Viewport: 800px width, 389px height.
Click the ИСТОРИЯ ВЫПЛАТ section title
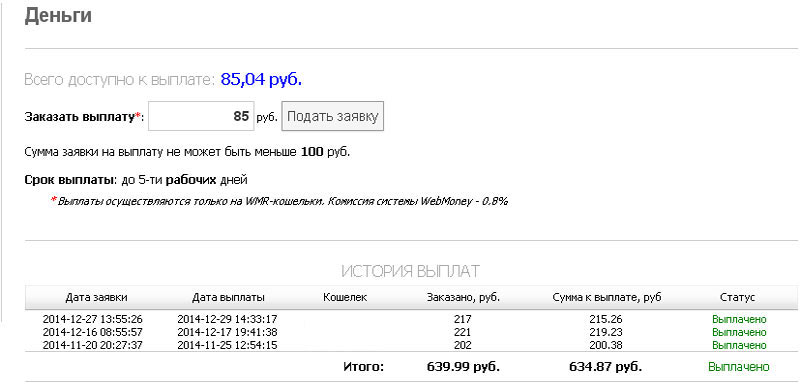pyautogui.click(x=410, y=271)
